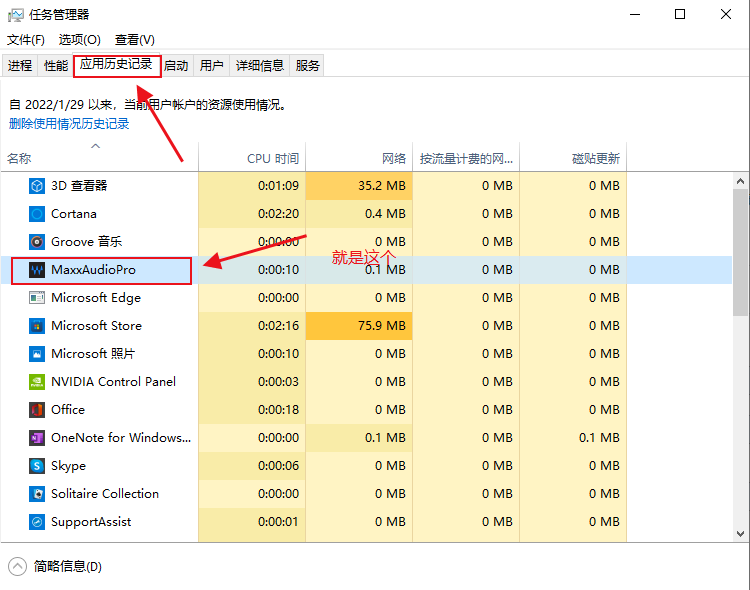Collapse to 简略信息 view using the chevron icon
This screenshot has width=750, height=590.
[x=18, y=567]
